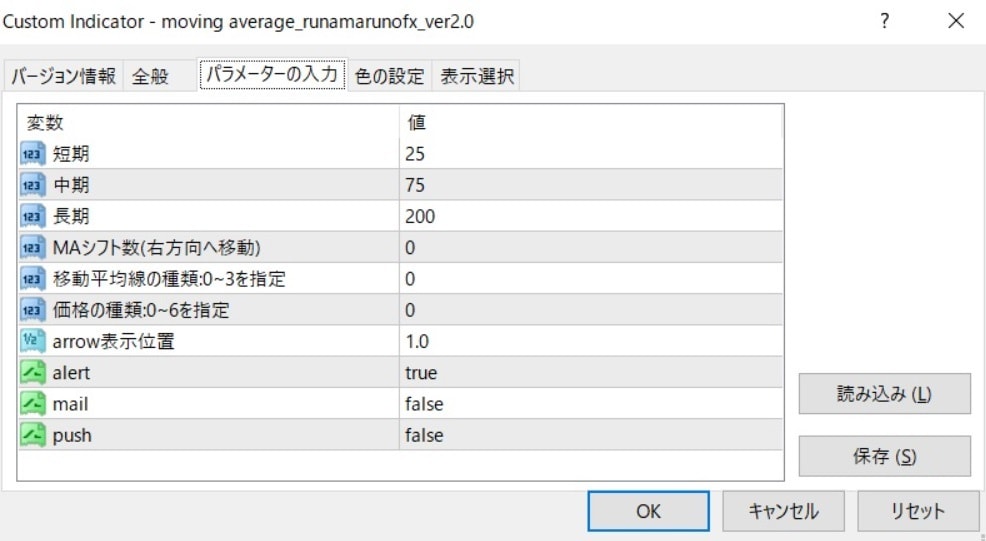Select the パラメーターの入力 tab
This screenshot has width=986, height=541.
pyautogui.click(x=272, y=74)
